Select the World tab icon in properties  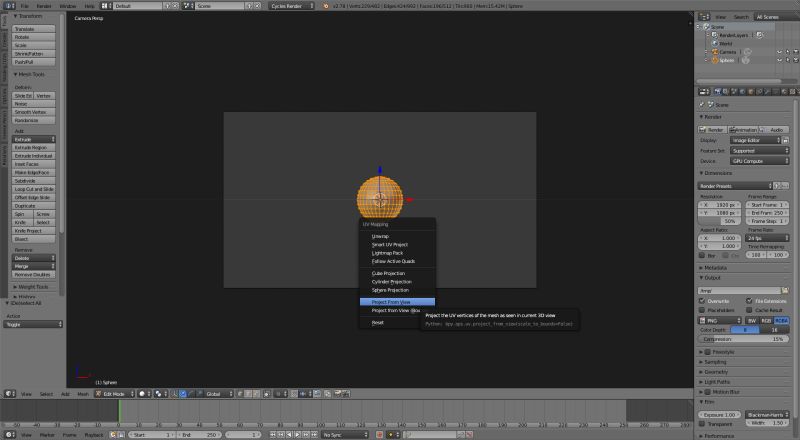coord(742,91)
